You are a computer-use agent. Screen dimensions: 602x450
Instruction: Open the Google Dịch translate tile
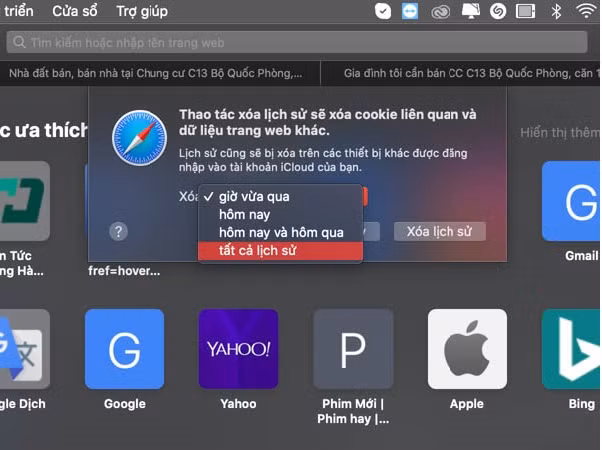(x=25, y=349)
